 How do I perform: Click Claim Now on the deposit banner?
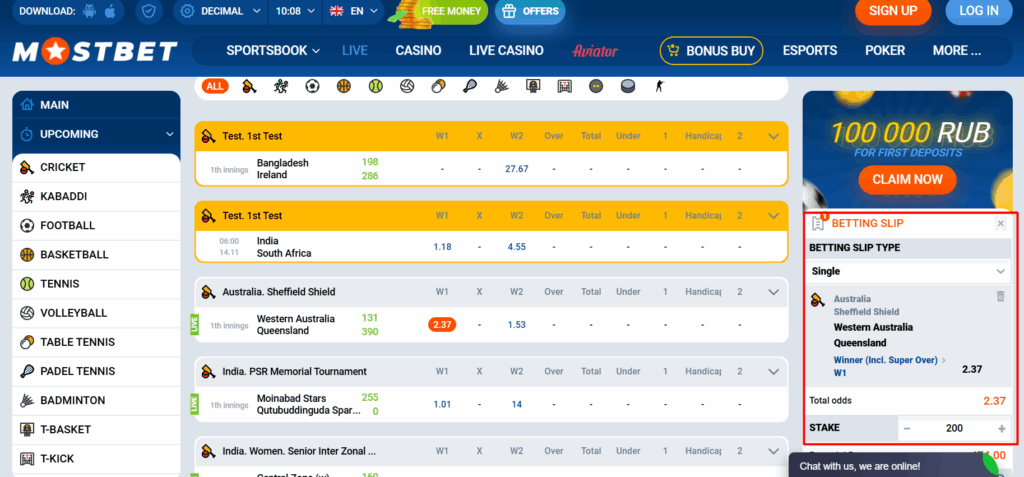907,180
